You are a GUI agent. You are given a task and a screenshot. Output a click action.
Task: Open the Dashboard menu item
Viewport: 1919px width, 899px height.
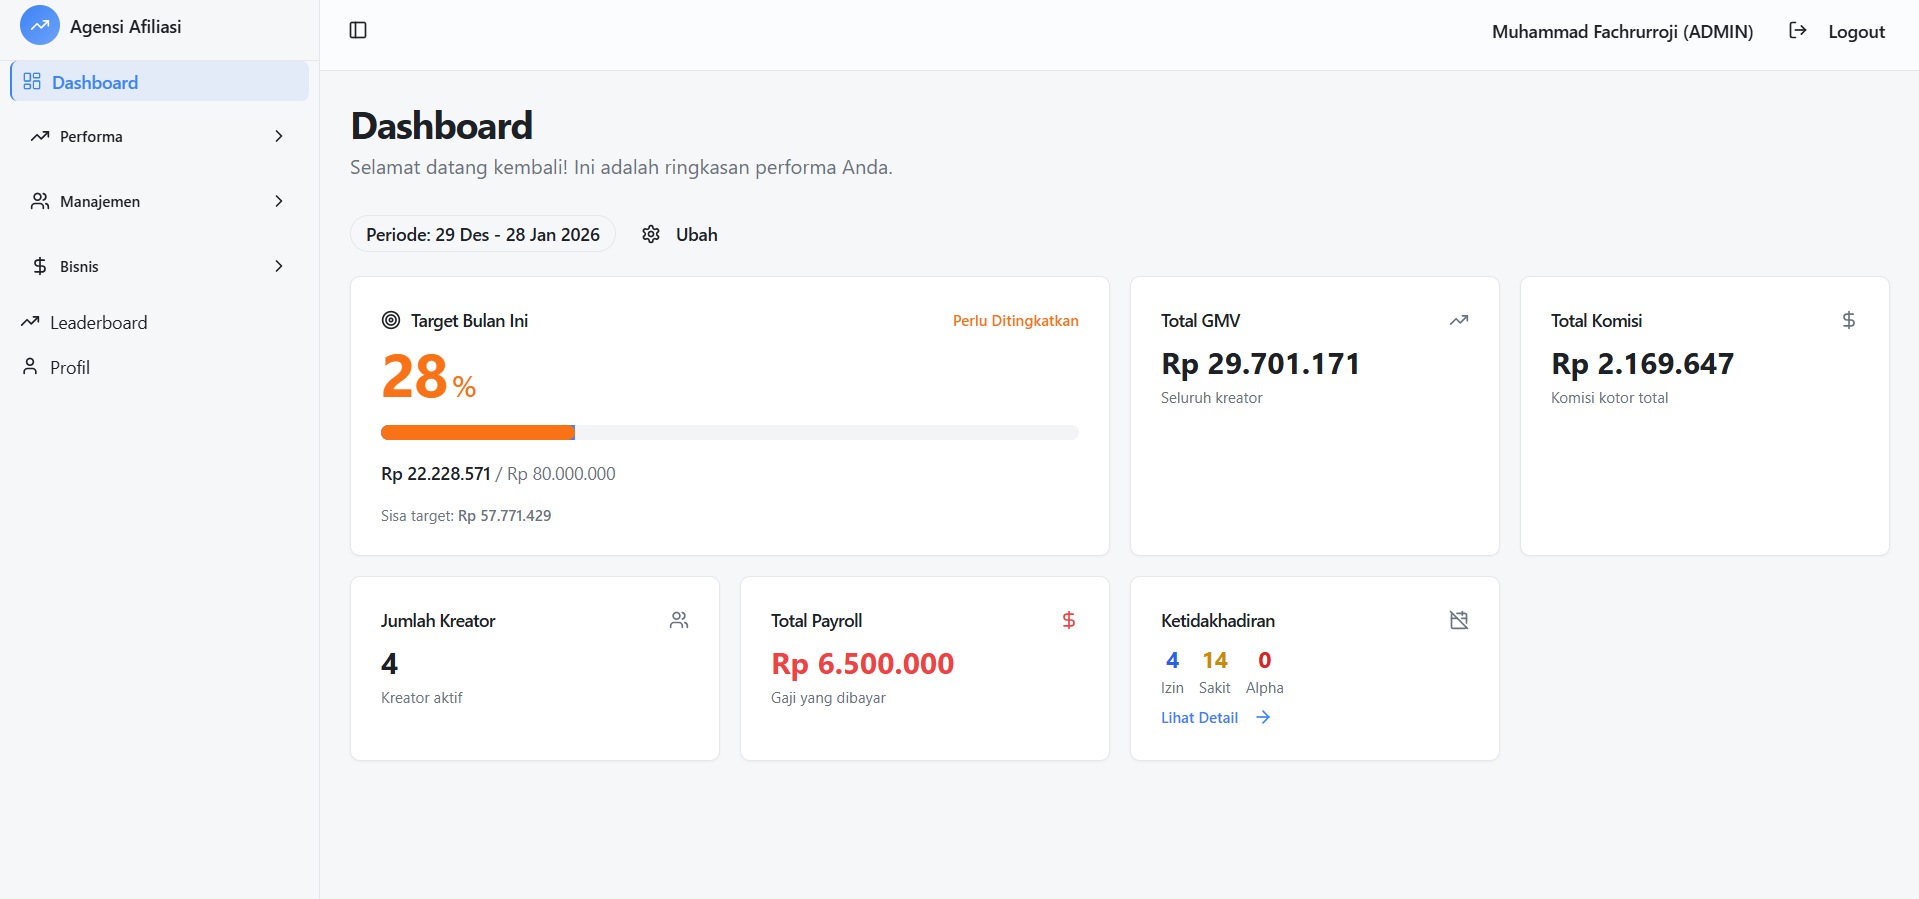pyautogui.click(x=160, y=81)
